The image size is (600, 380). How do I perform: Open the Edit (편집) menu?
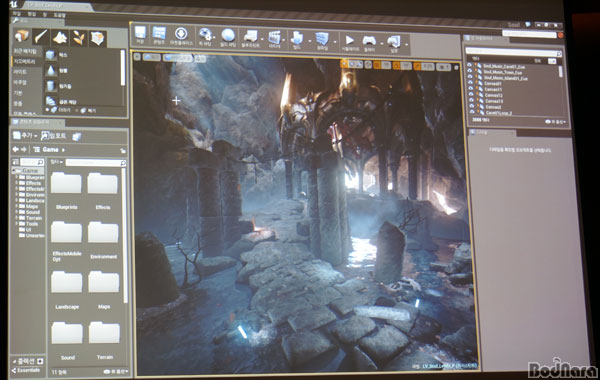point(31,14)
